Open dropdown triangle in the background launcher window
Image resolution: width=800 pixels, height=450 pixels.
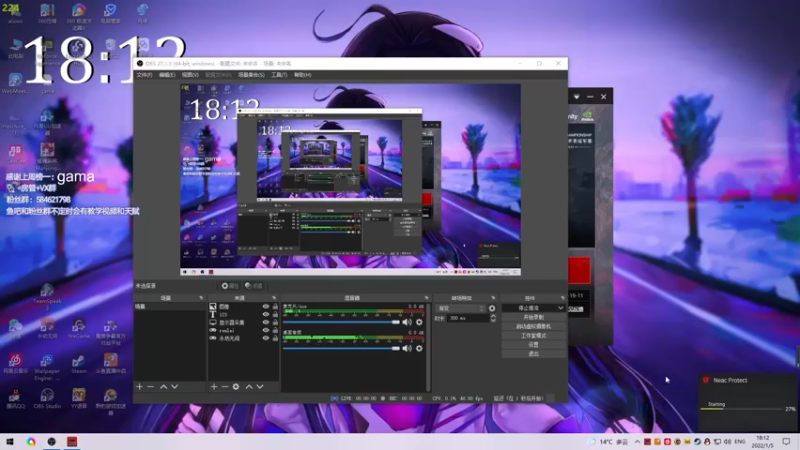[576, 96]
